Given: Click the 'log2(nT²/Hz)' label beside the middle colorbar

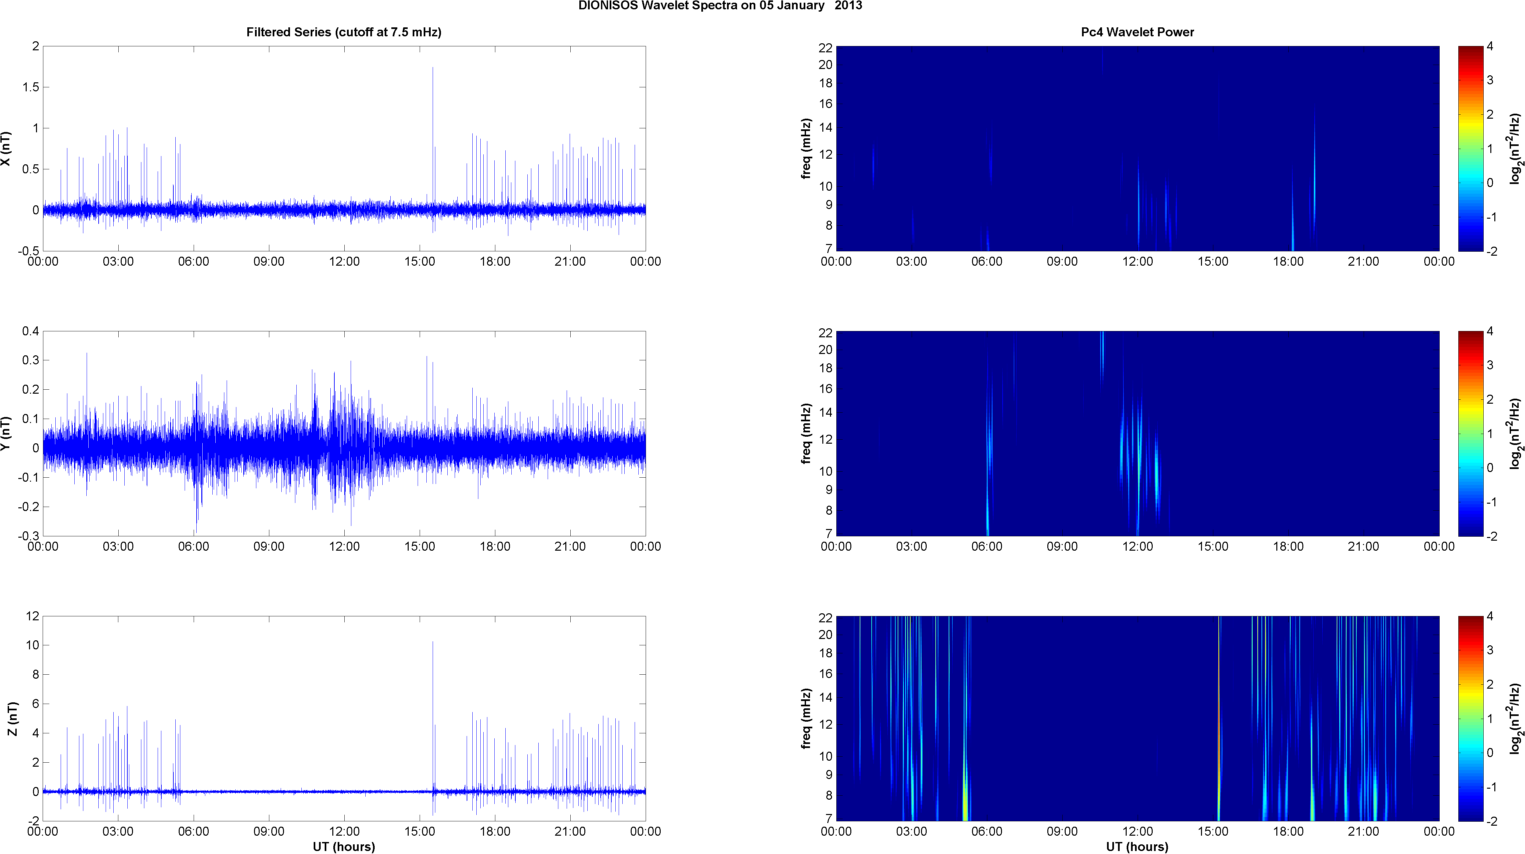Looking at the screenshot, I should [x=1516, y=434].
